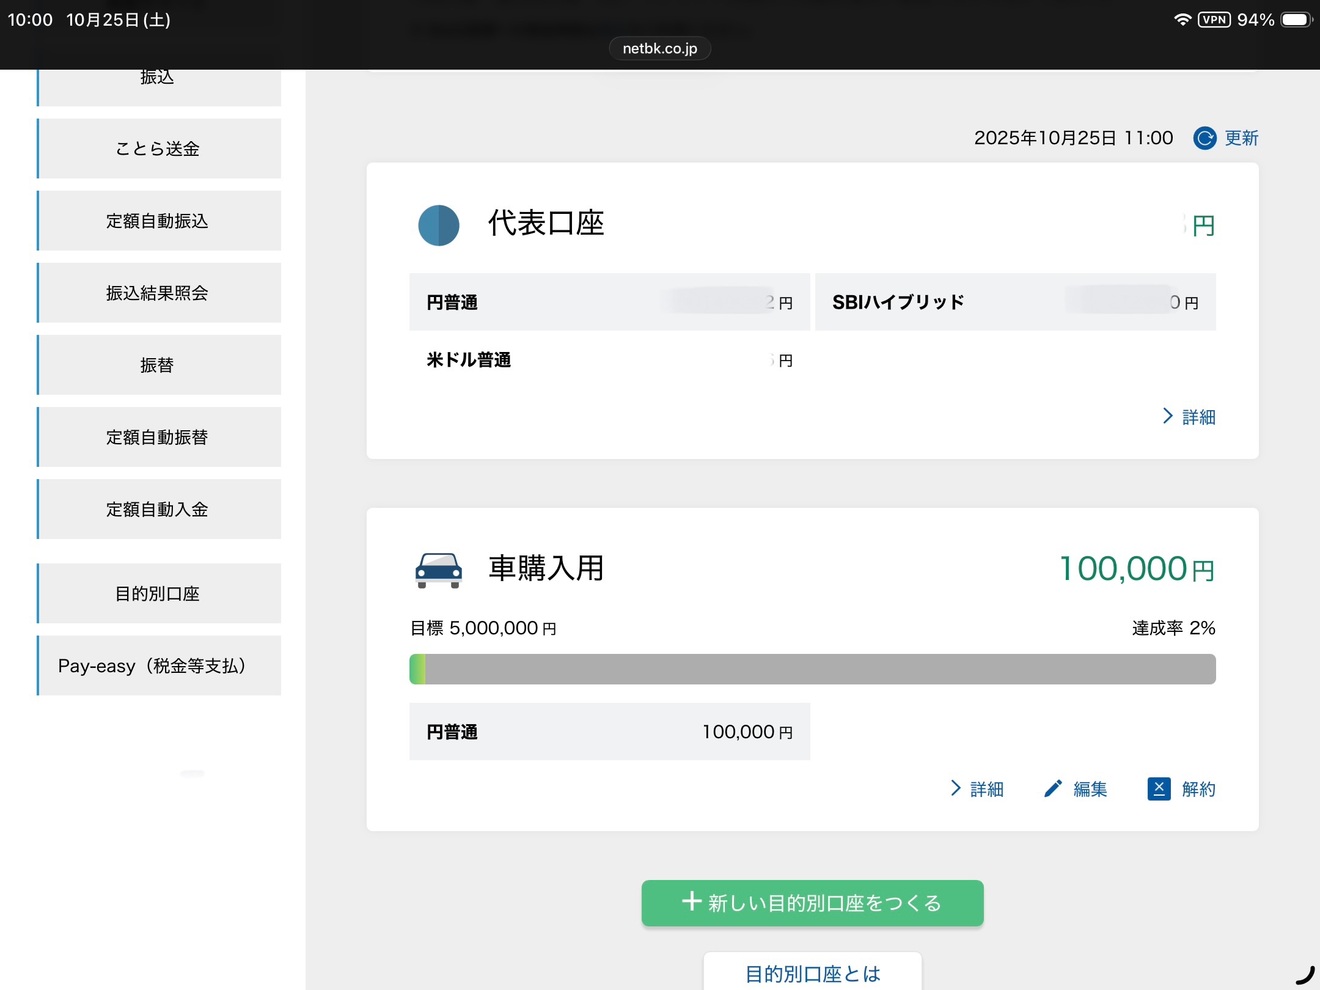Click the 編集 link text
1320x990 pixels.
[1090, 789]
